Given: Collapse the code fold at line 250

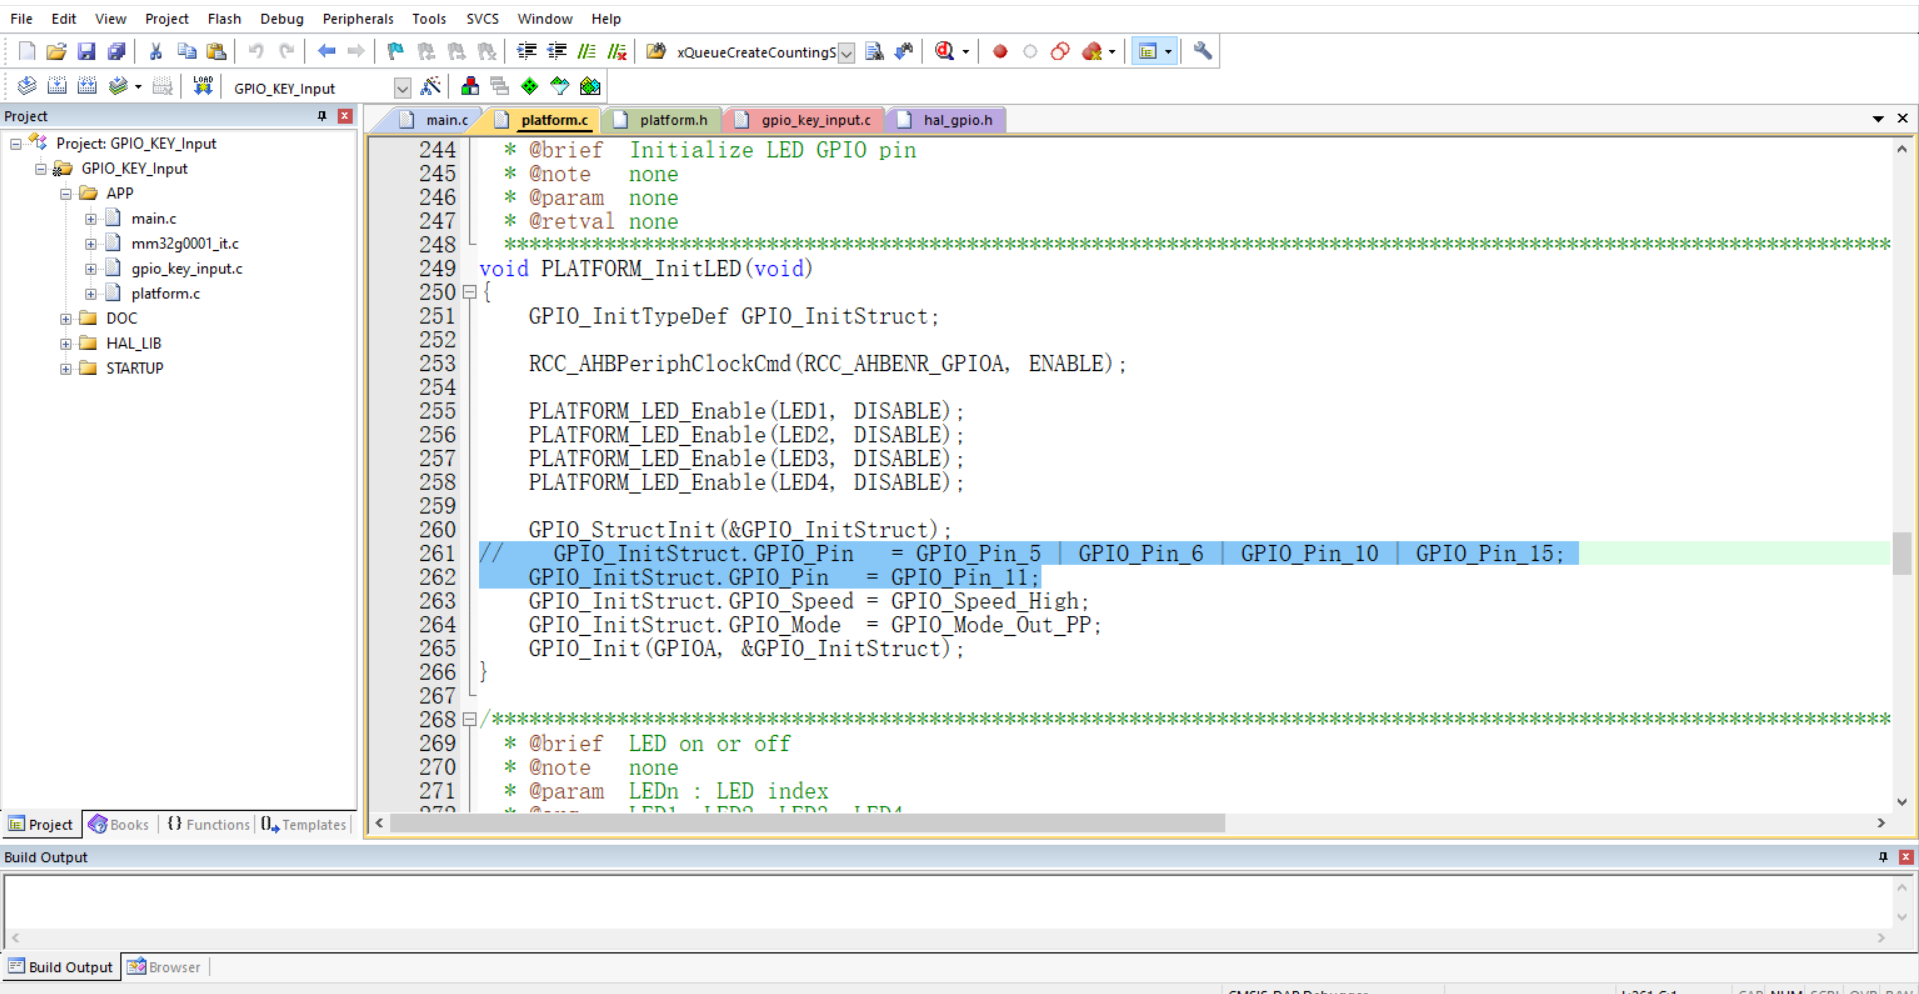Looking at the screenshot, I should [x=469, y=292].
